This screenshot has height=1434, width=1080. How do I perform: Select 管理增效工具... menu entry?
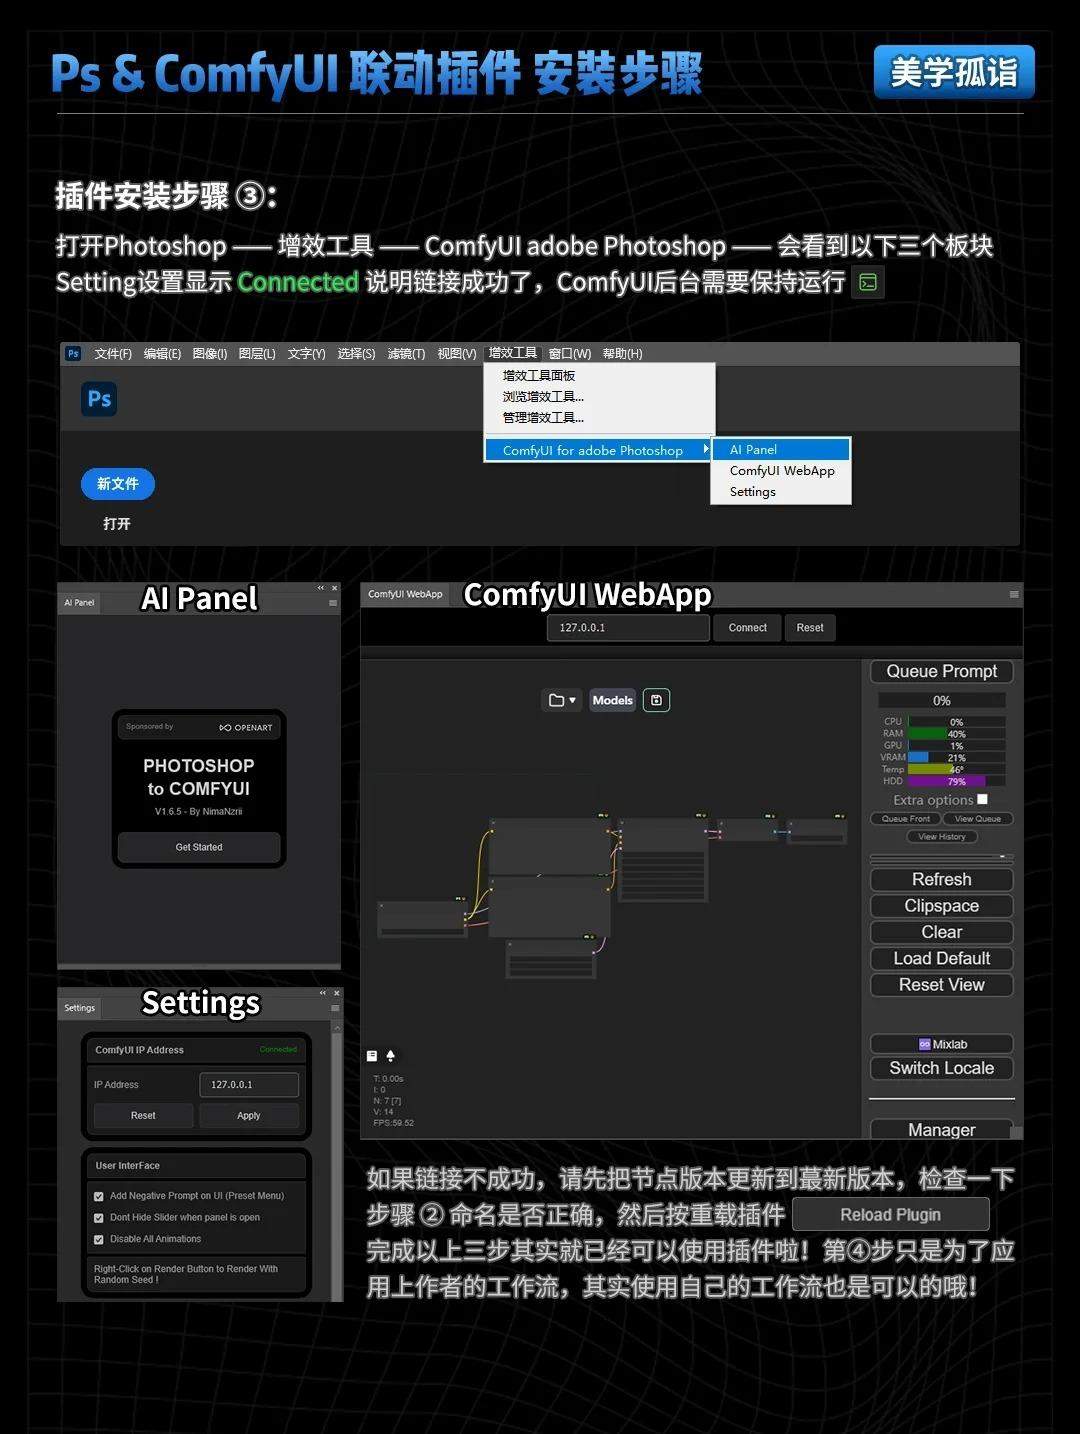600,418
